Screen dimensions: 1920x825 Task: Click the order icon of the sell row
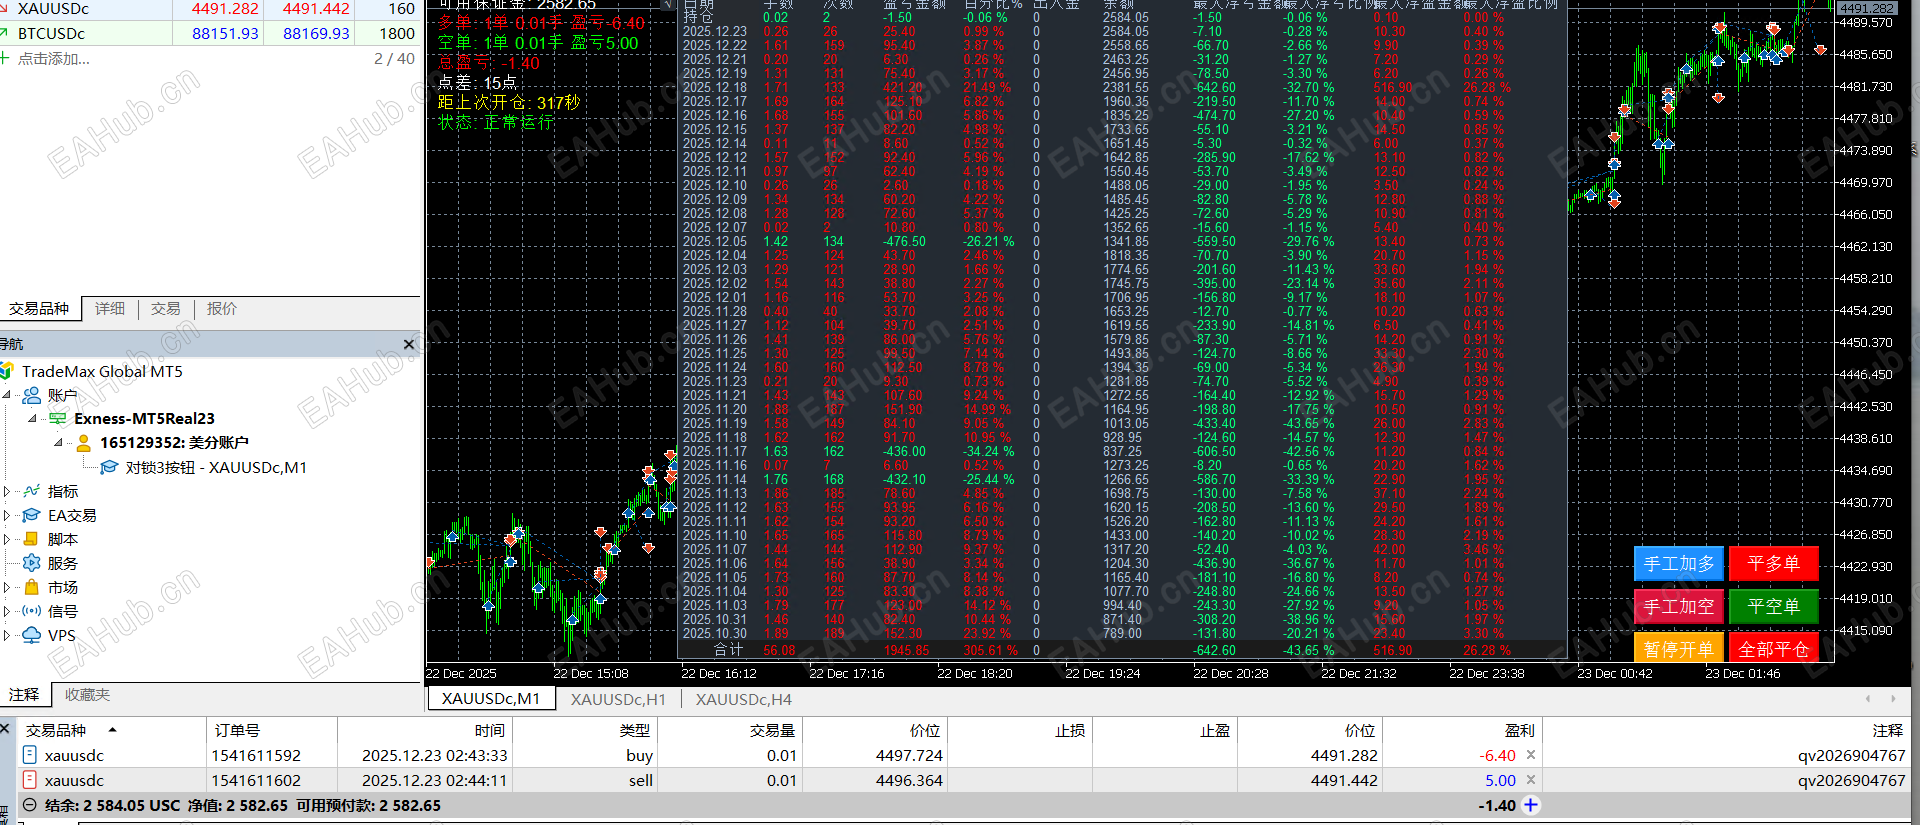(30, 780)
